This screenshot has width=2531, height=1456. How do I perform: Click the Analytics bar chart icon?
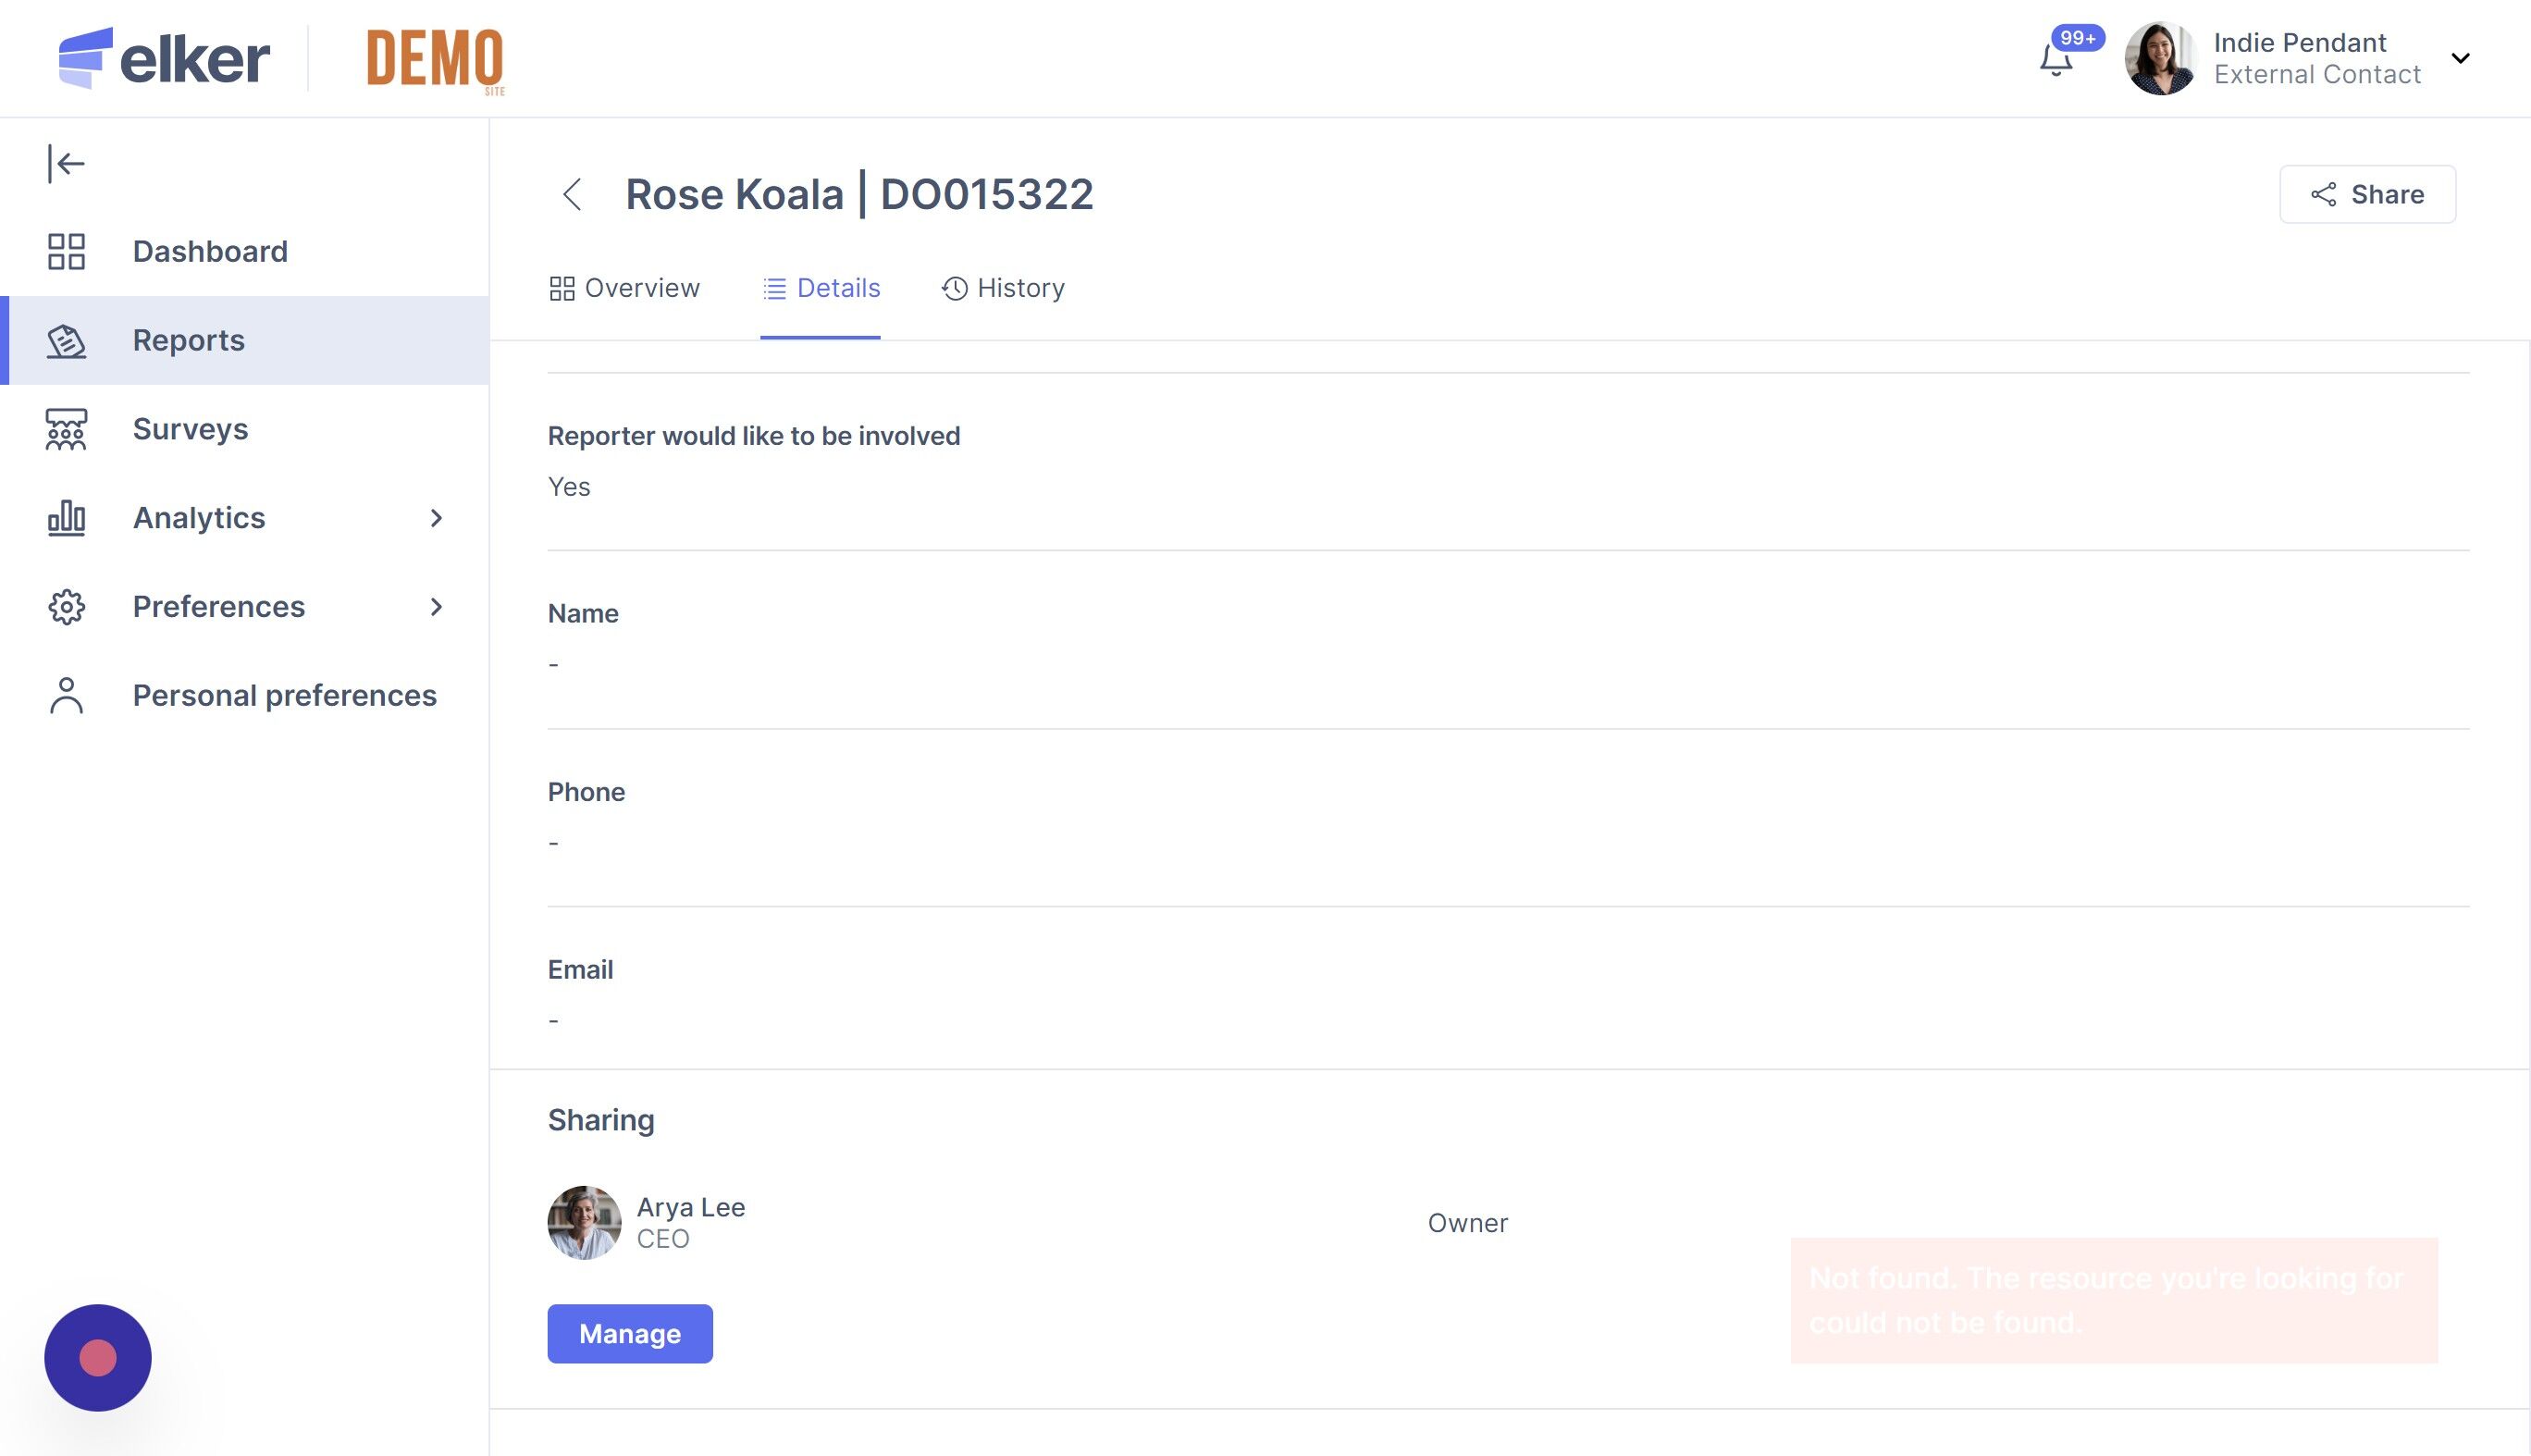(66, 518)
